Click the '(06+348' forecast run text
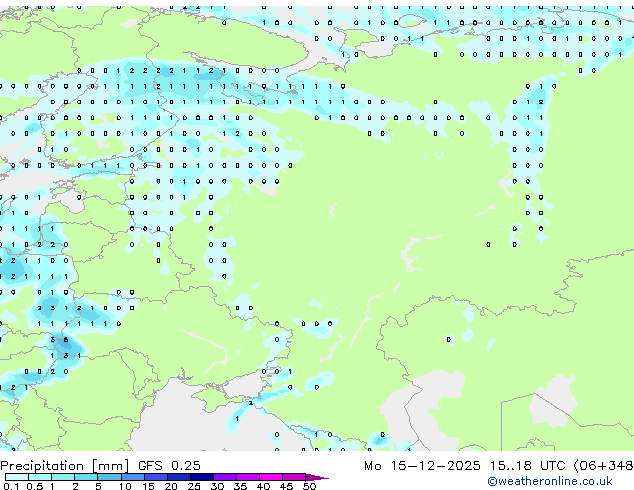Image resolution: width=634 pixels, height=490 pixels. tap(603, 466)
